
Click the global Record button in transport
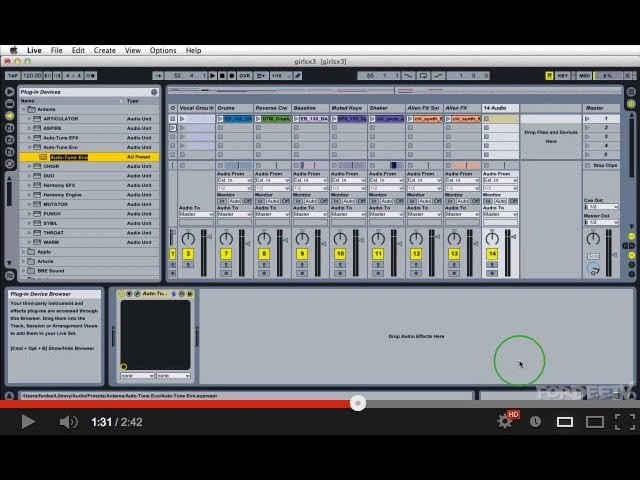pos(232,76)
